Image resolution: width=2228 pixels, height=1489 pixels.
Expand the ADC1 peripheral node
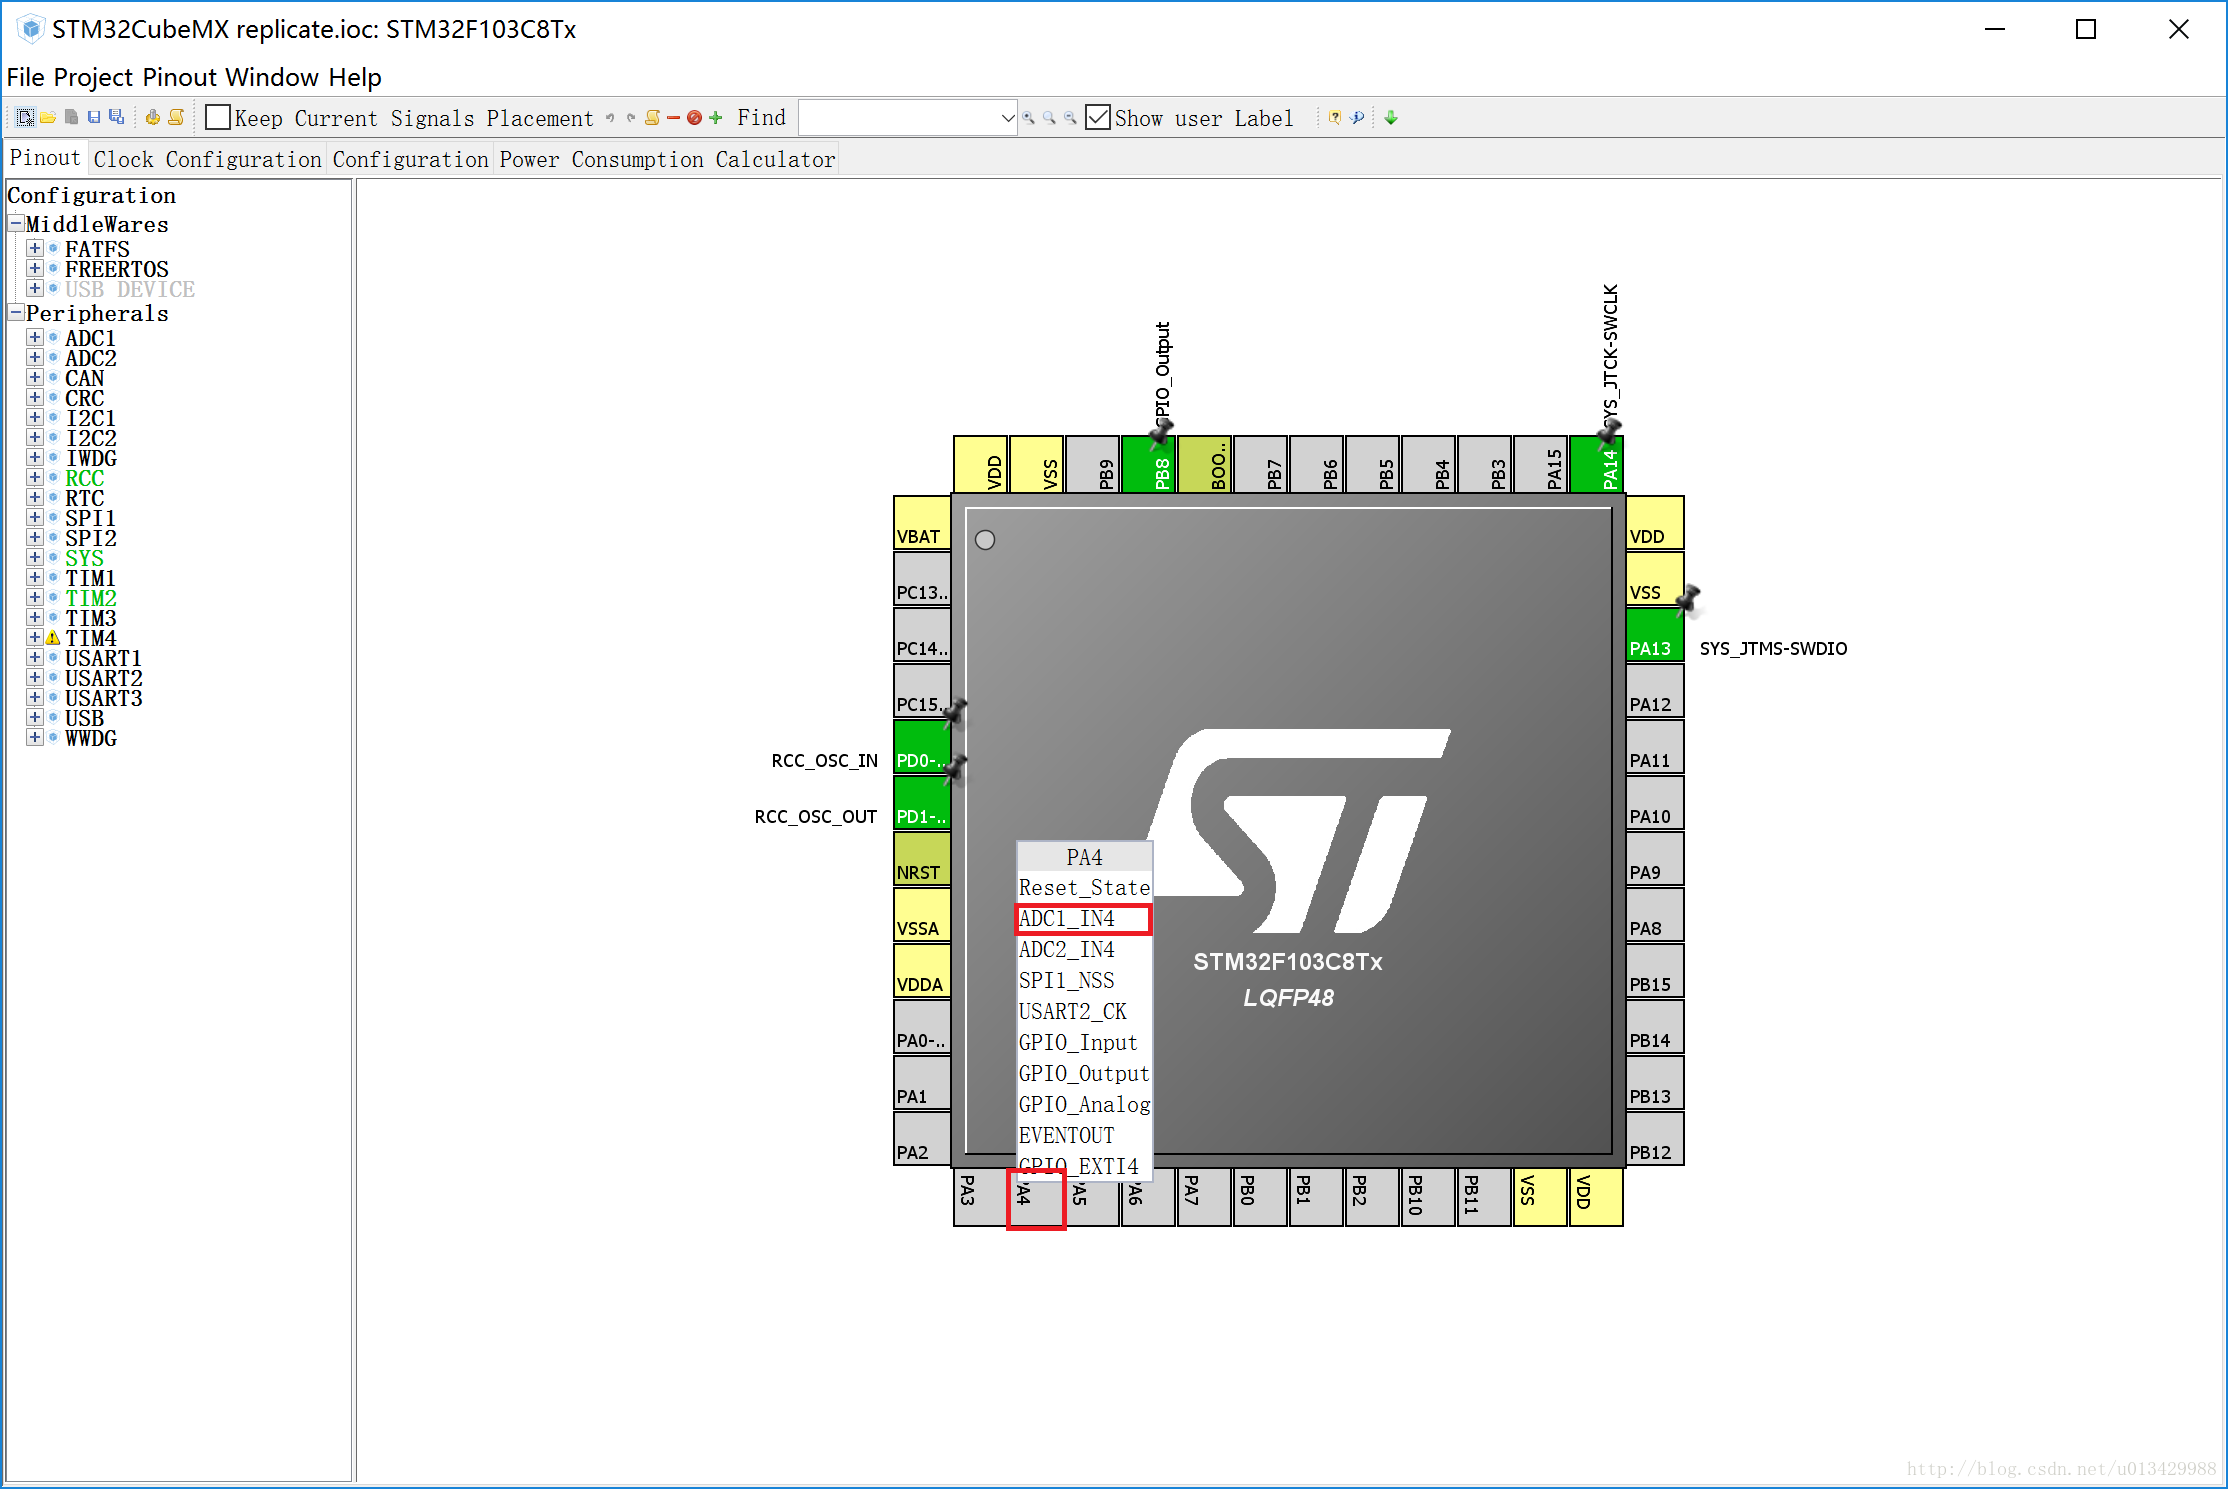[35, 337]
